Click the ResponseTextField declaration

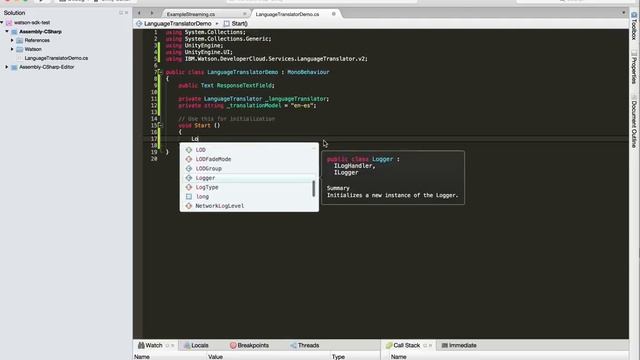pyautogui.click(x=245, y=85)
